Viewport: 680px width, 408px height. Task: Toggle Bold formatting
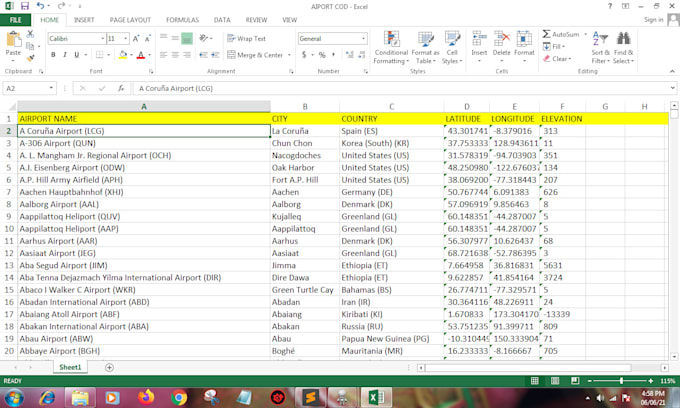point(53,55)
